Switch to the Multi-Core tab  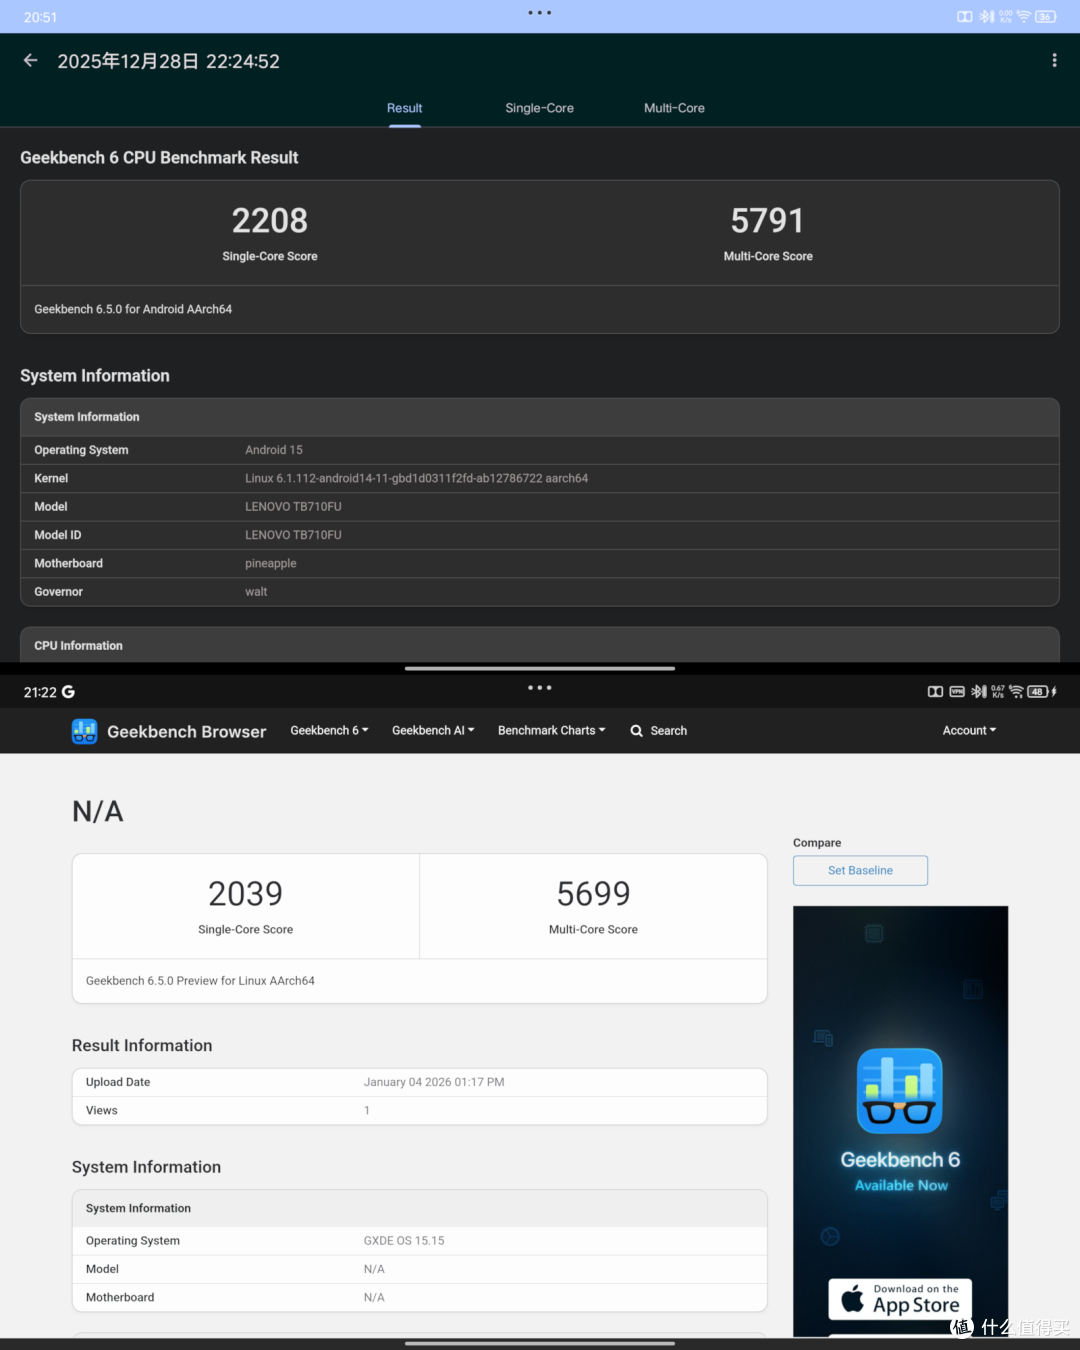click(674, 108)
